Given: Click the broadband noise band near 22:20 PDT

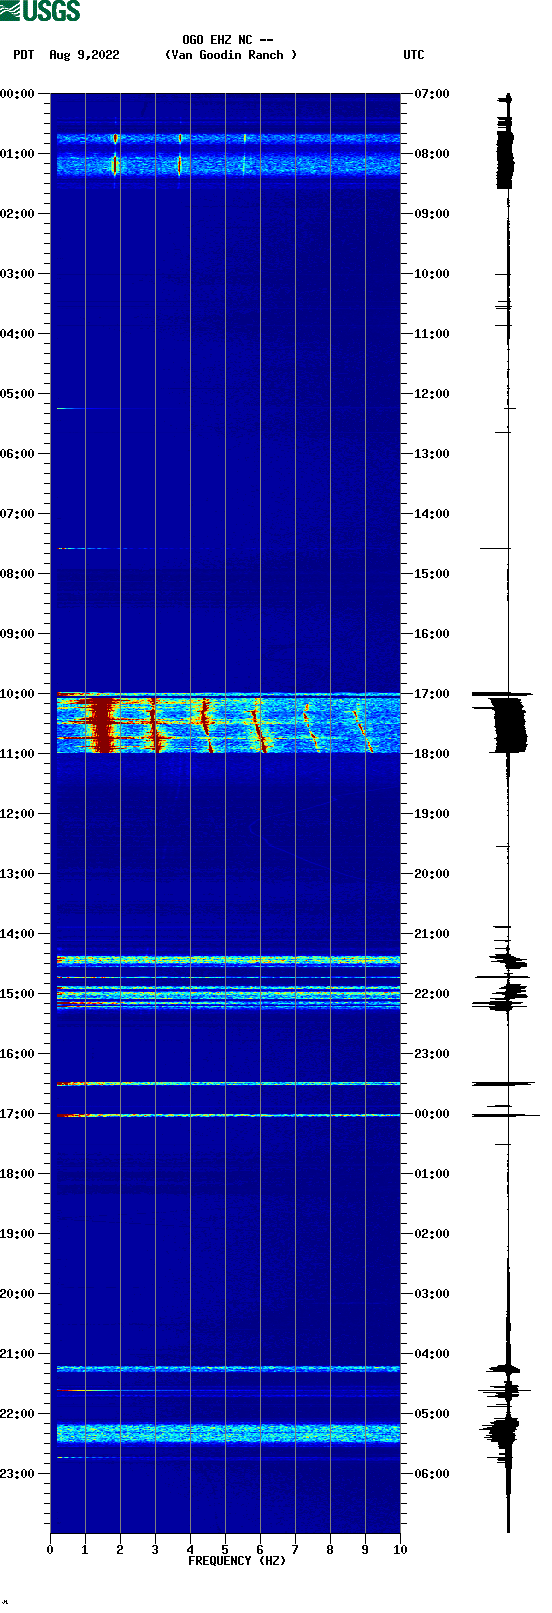Looking at the screenshot, I should tap(228, 1433).
